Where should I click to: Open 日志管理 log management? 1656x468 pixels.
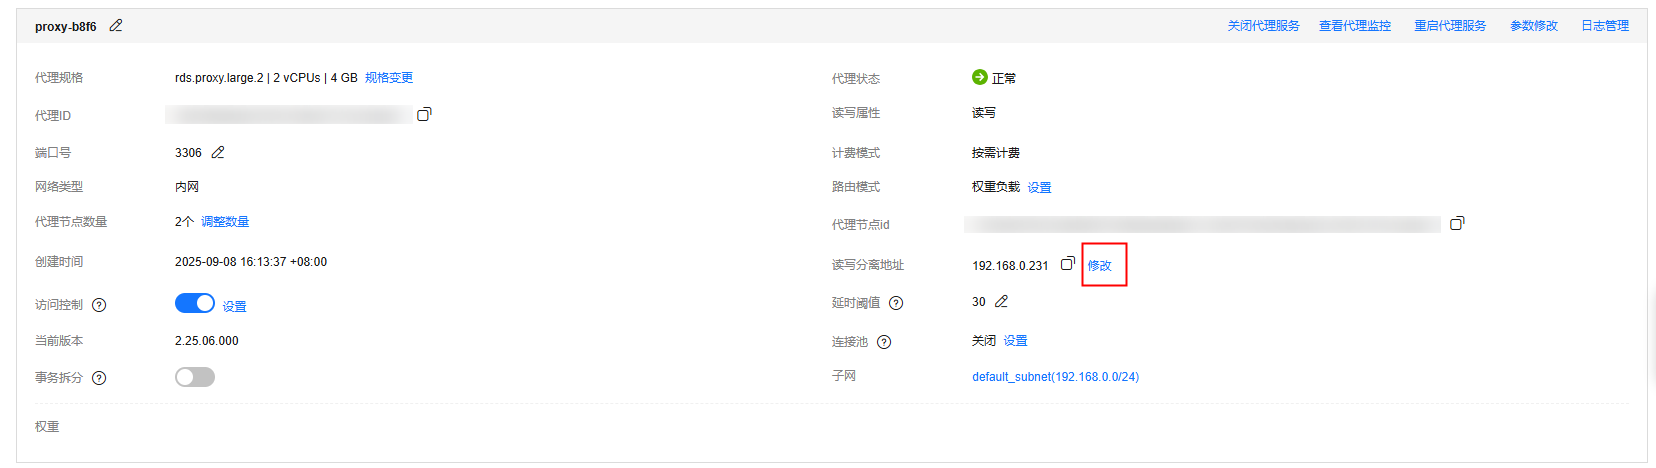pos(1604,26)
